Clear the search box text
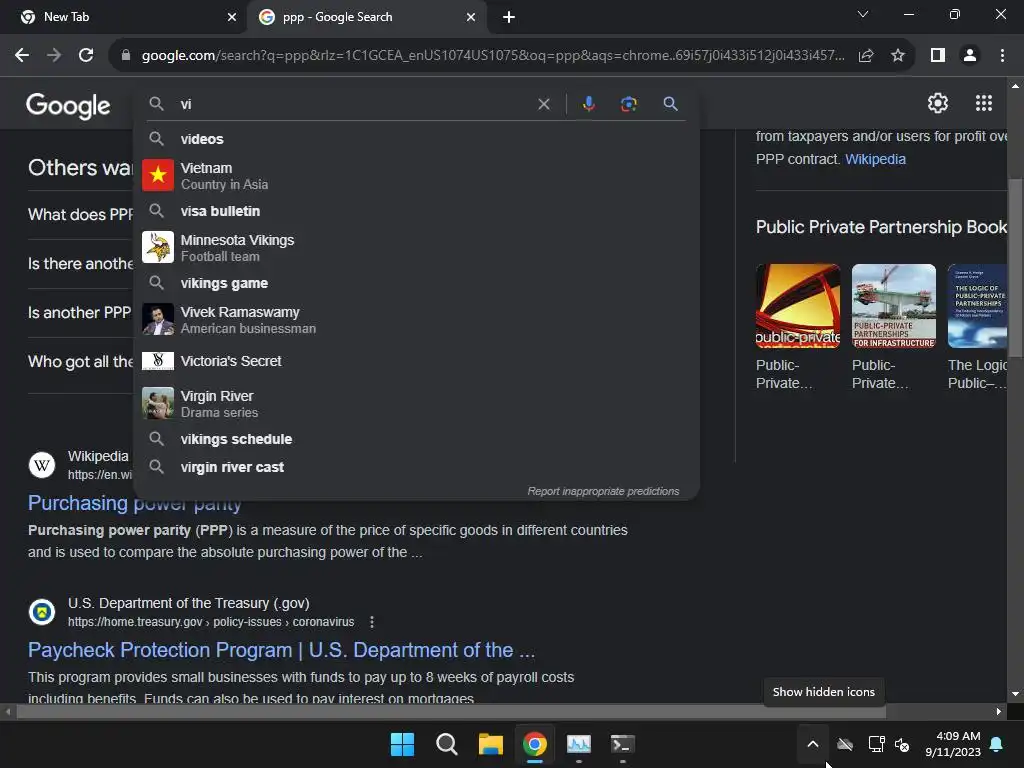The image size is (1024, 768). pyautogui.click(x=543, y=104)
